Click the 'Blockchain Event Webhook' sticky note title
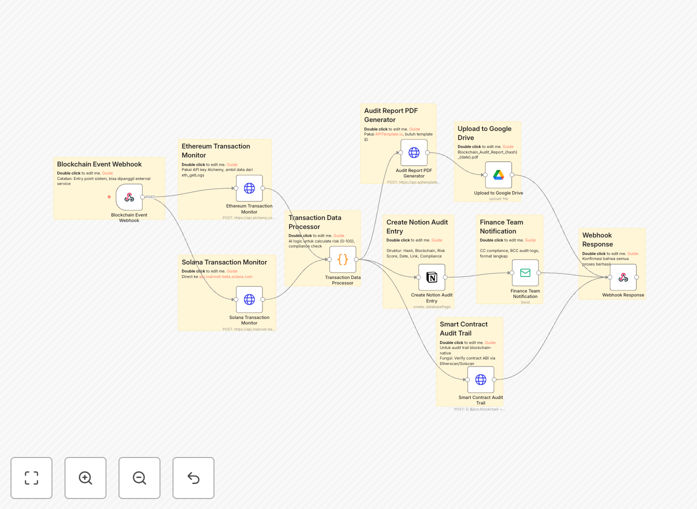The height and width of the screenshot is (509, 697). pyautogui.click(x=99, y=164)
